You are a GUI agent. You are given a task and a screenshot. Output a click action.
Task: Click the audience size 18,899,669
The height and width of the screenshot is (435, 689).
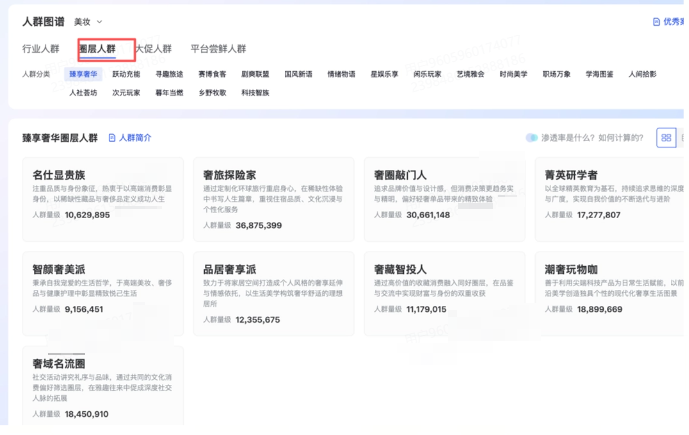(x=599, y=309)
